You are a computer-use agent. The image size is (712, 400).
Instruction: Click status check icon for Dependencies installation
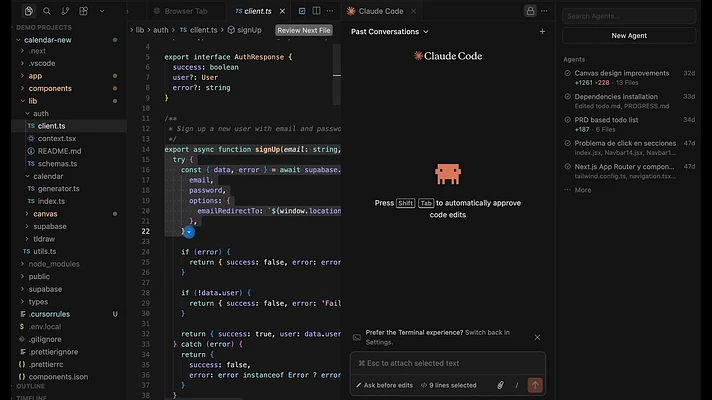(x=568, y=96)
